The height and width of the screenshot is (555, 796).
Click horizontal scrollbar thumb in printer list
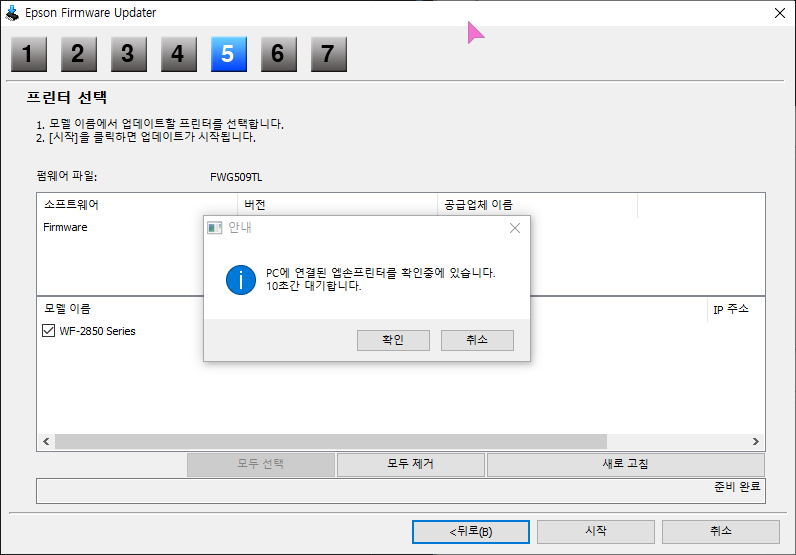click(330, 441)
